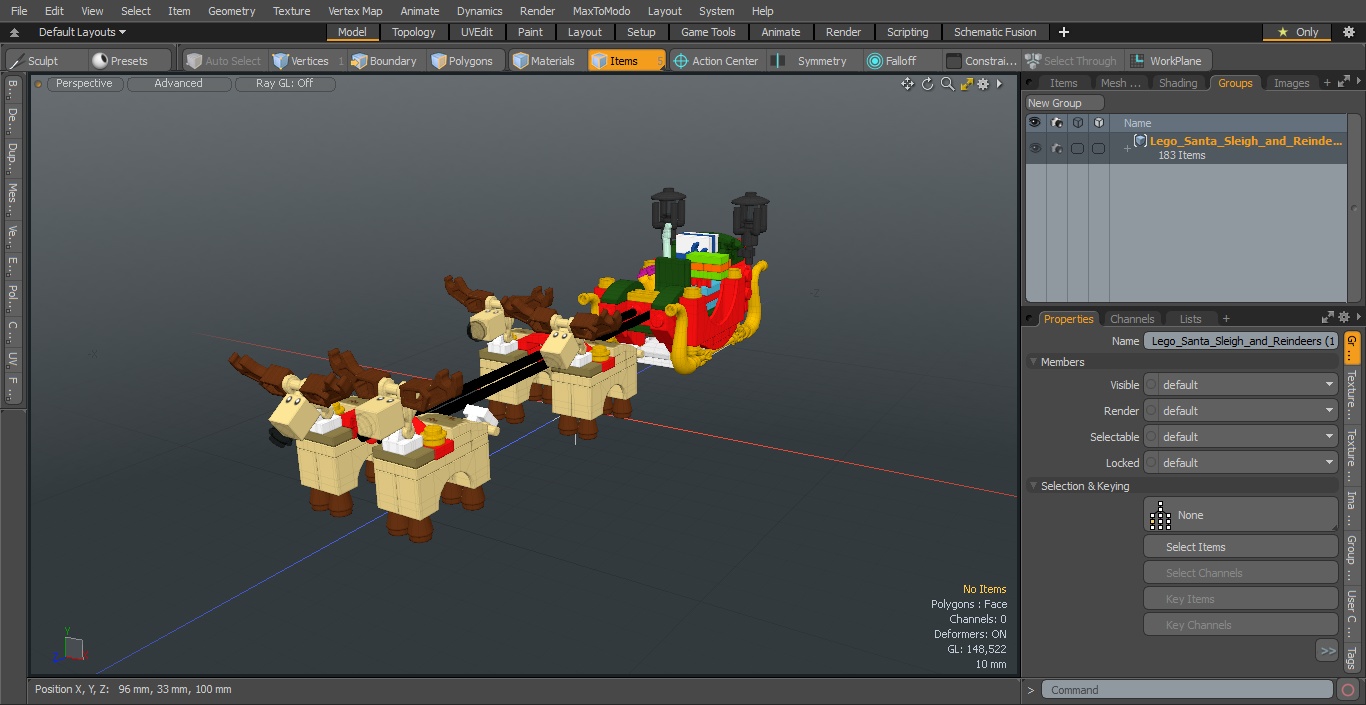The width and height of the screenshot is (1366, 705).
Task: Switch to the Shading panel tab
Action: [x=1177, y=83]
